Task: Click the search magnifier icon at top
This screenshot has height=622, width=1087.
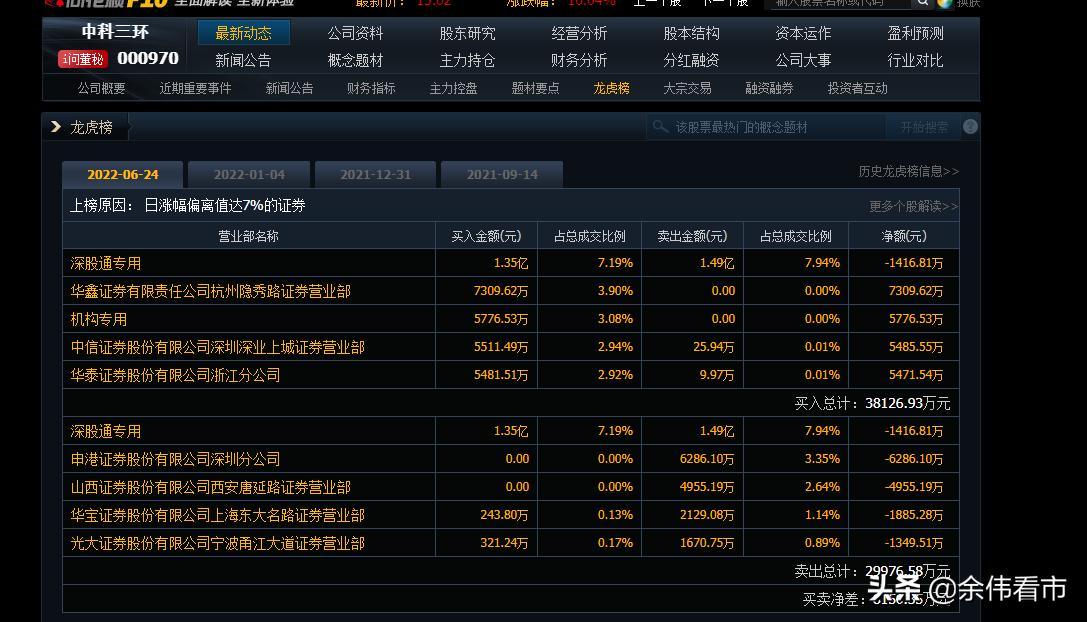Action: point(923,3)
